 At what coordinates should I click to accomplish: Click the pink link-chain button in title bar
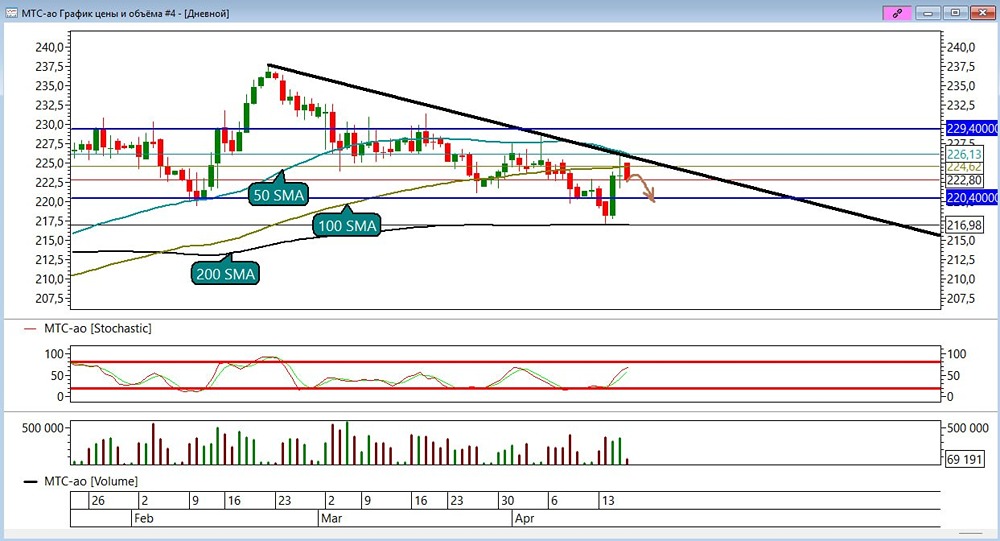tap(897, 13)
